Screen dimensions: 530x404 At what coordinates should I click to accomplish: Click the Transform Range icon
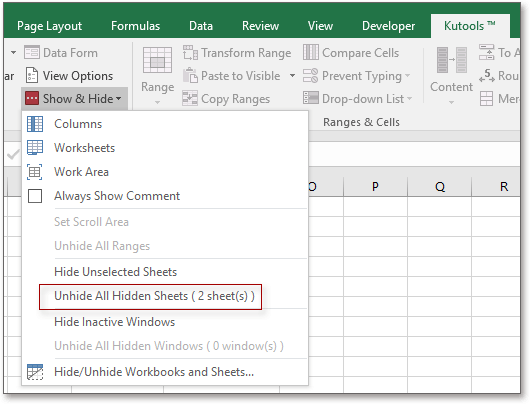[190, 53]
